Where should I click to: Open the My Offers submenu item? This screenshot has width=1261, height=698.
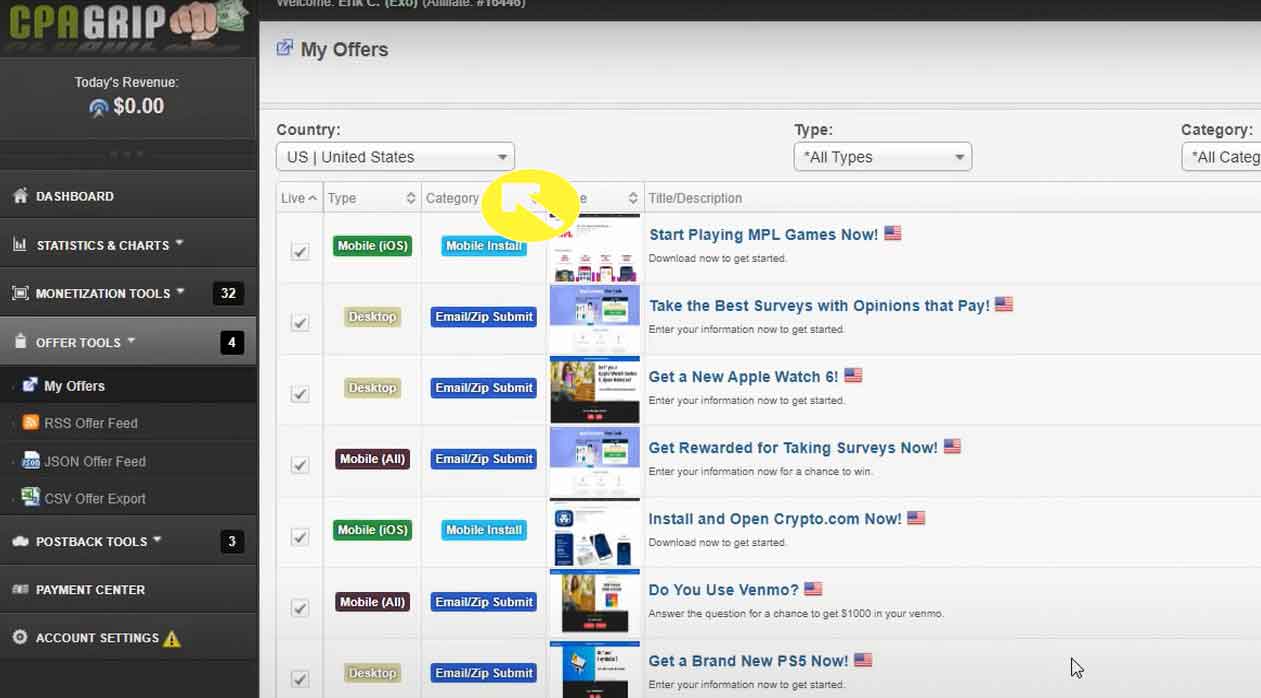tap(128, 385)
